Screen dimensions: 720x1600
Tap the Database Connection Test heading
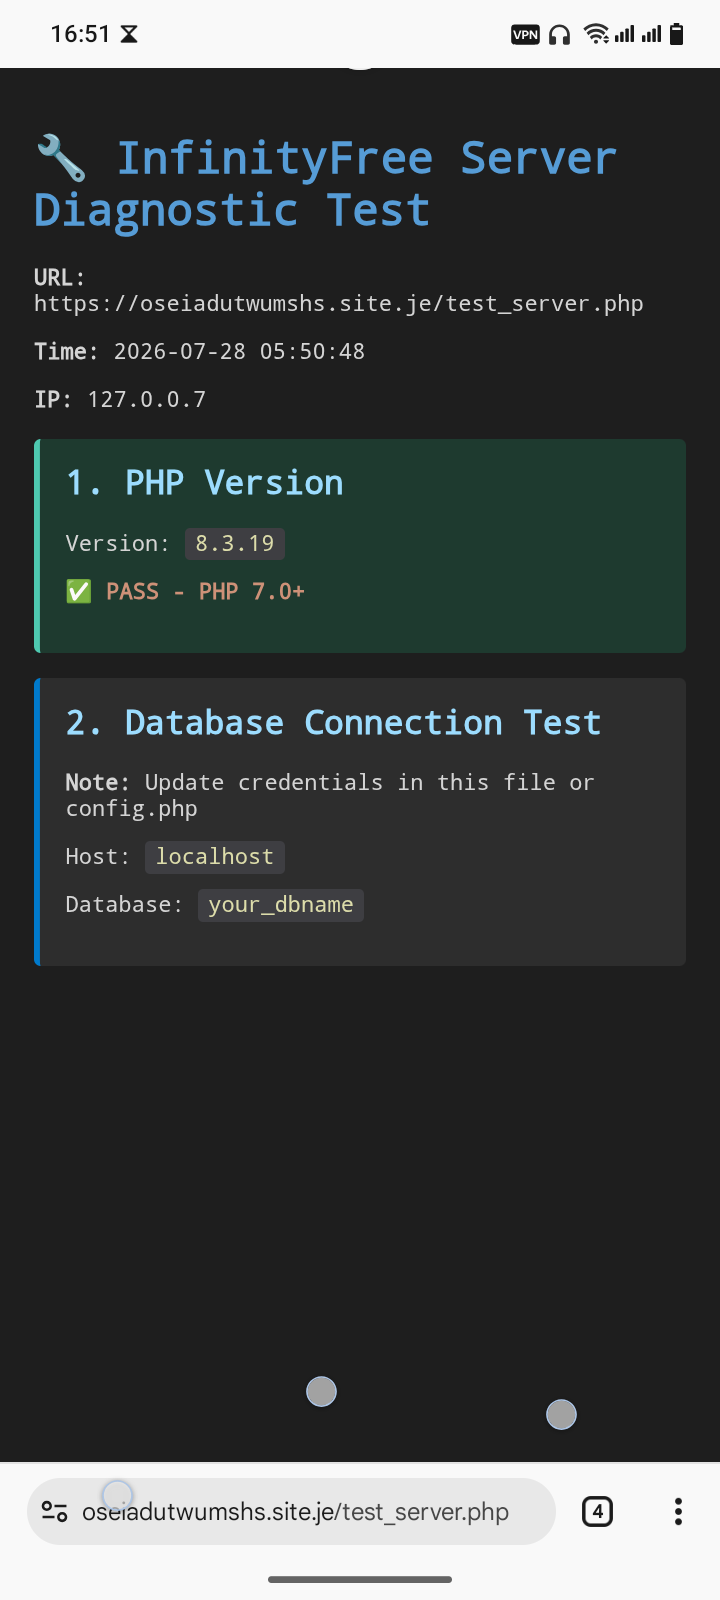tap(333, 723)
